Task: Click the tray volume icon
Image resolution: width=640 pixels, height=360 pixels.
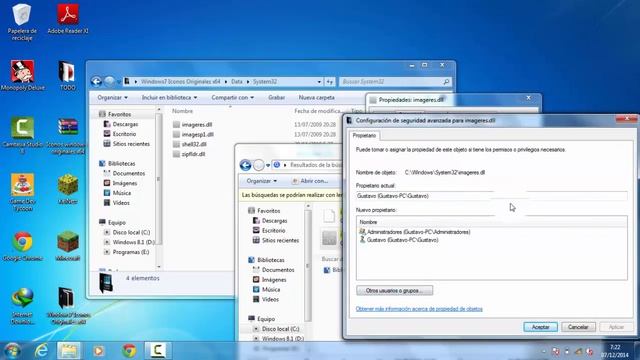Action: pyautogui.click(x=590, y=351)
